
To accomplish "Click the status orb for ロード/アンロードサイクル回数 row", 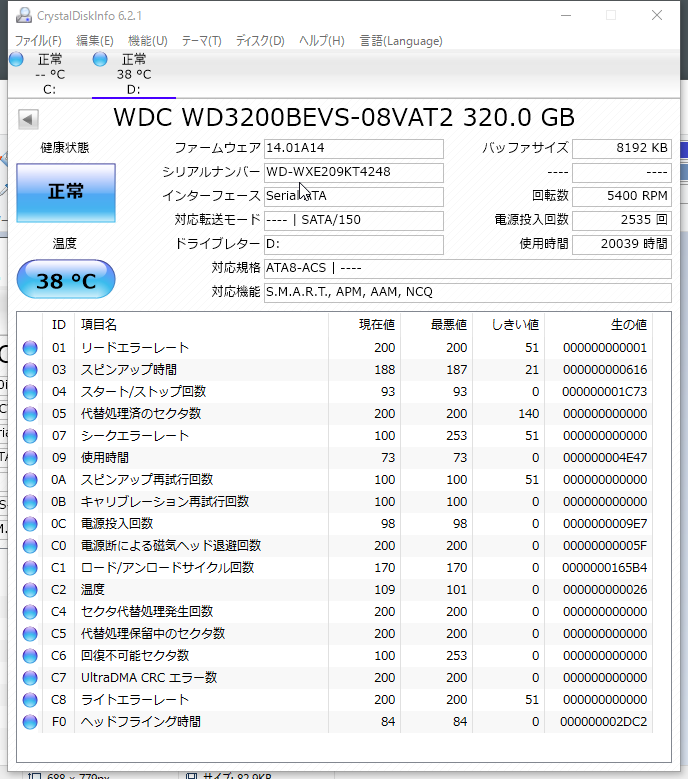I will click(x=30, y=568).
